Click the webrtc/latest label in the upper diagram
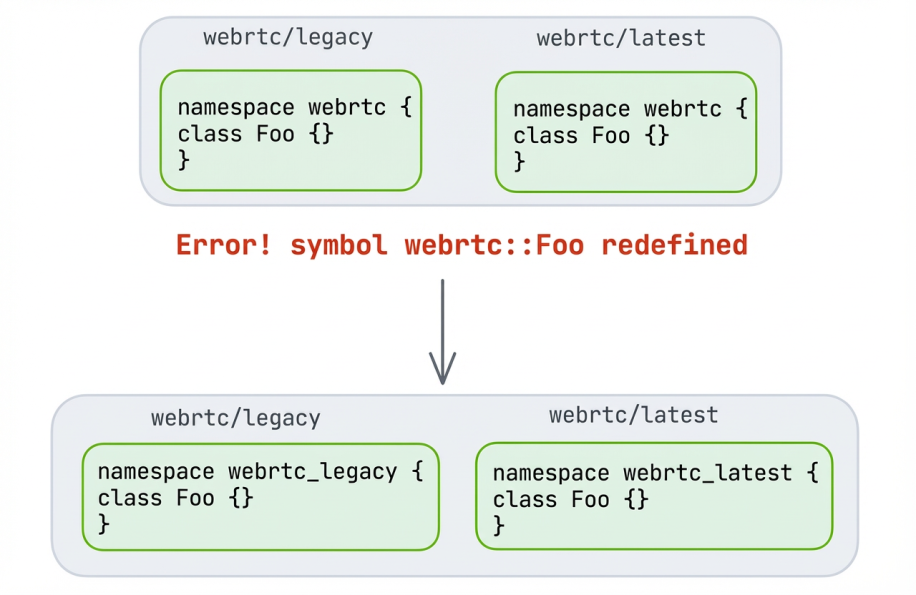The image size is (916, 595). click(x=621, y=39)
